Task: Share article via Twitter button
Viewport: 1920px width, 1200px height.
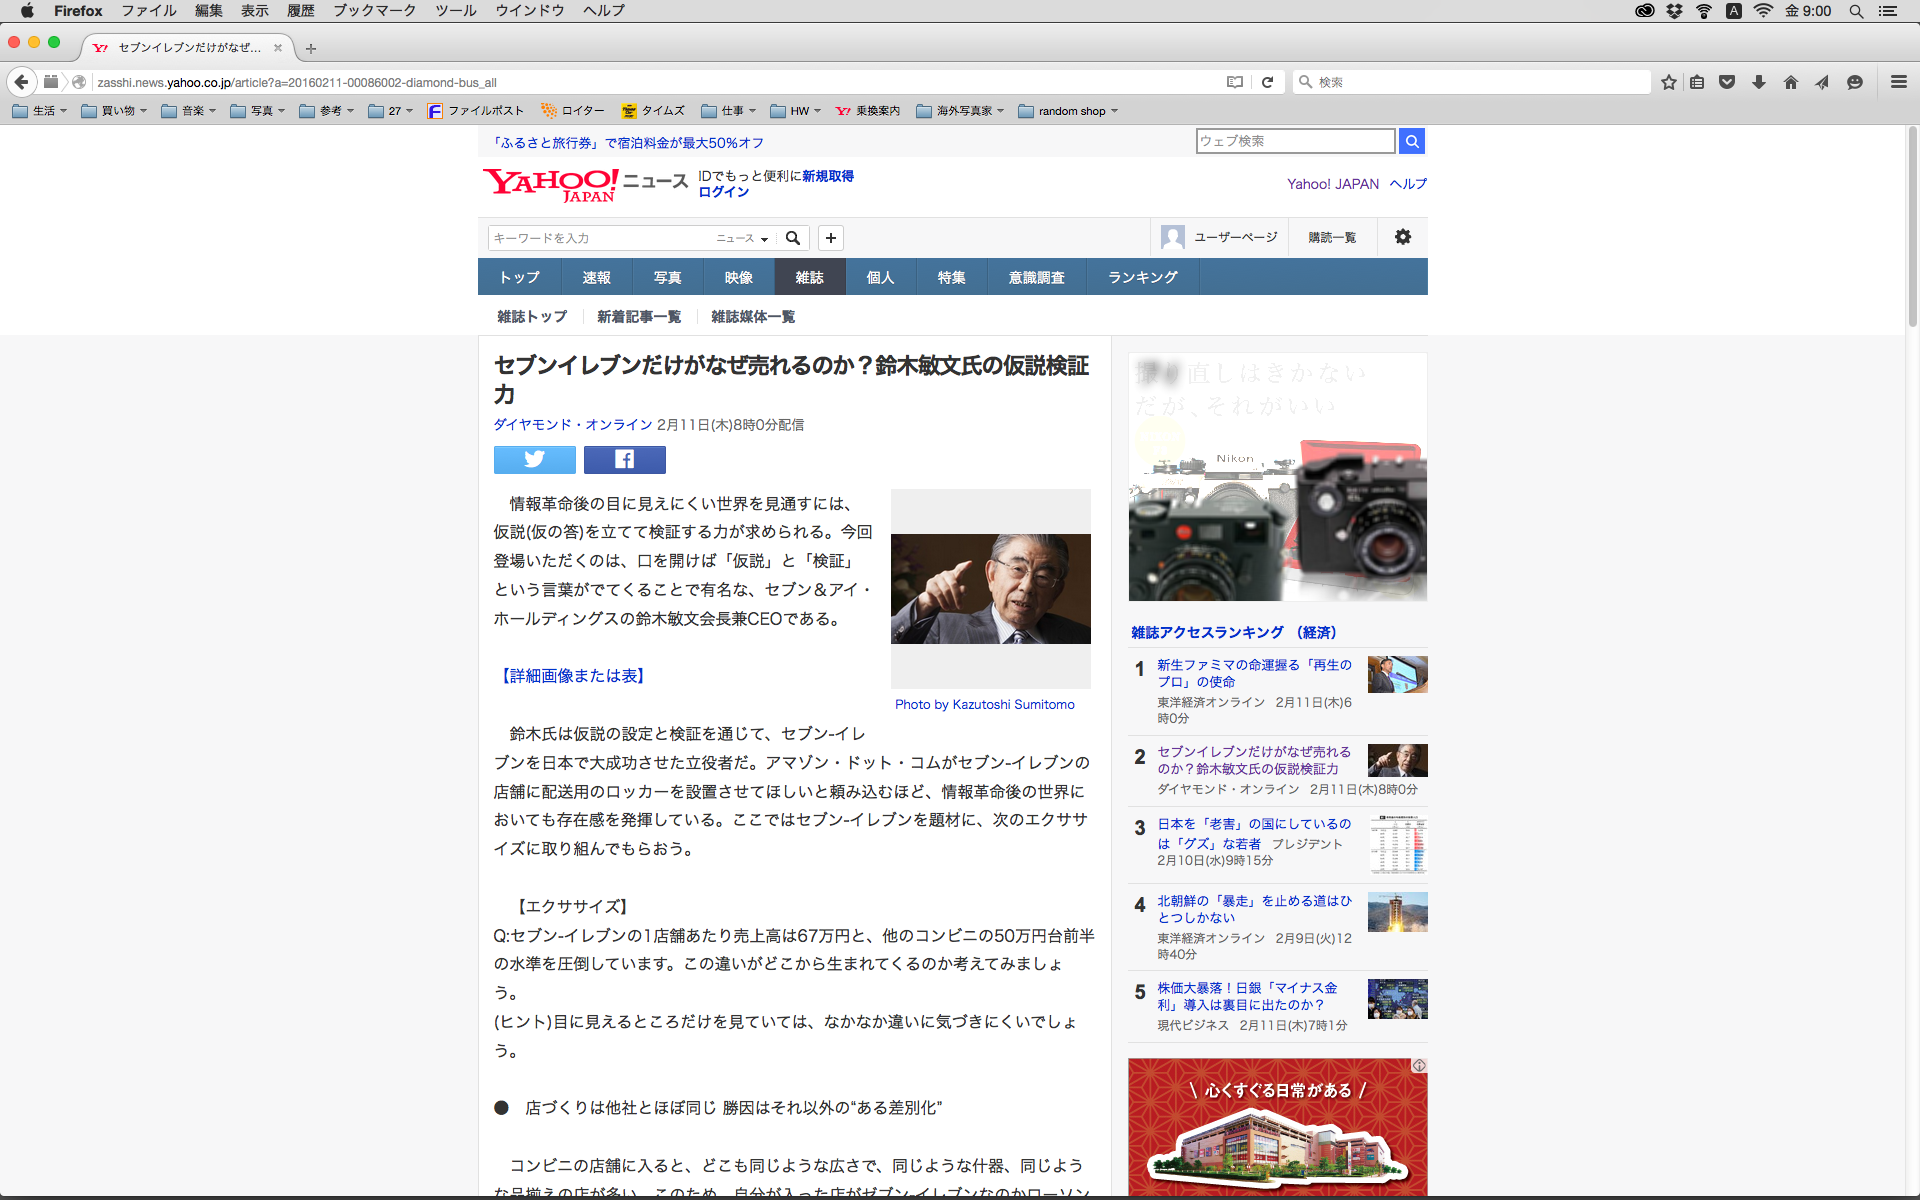Action: pos(534,459)
